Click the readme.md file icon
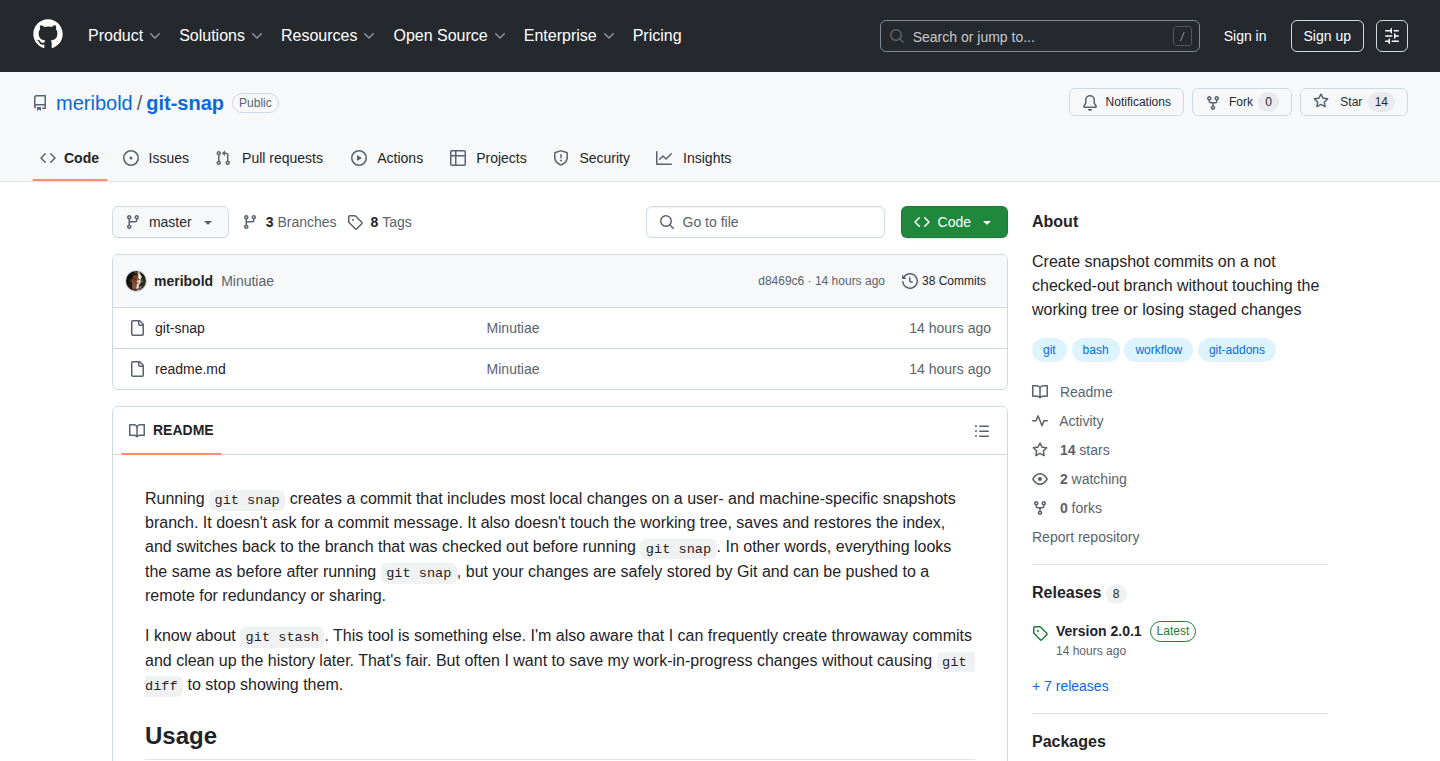The width and height of the screenshot is (1440, 761). click(138, 369)
